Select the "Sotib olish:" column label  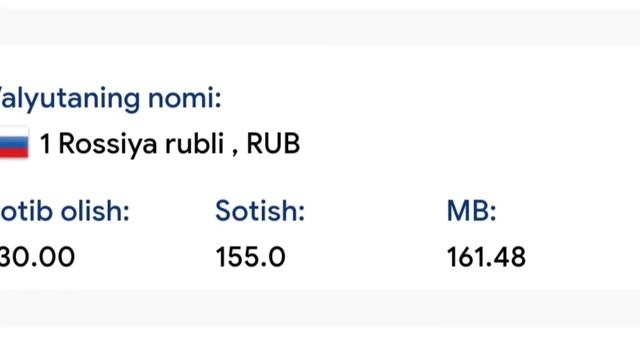[64, 211]
